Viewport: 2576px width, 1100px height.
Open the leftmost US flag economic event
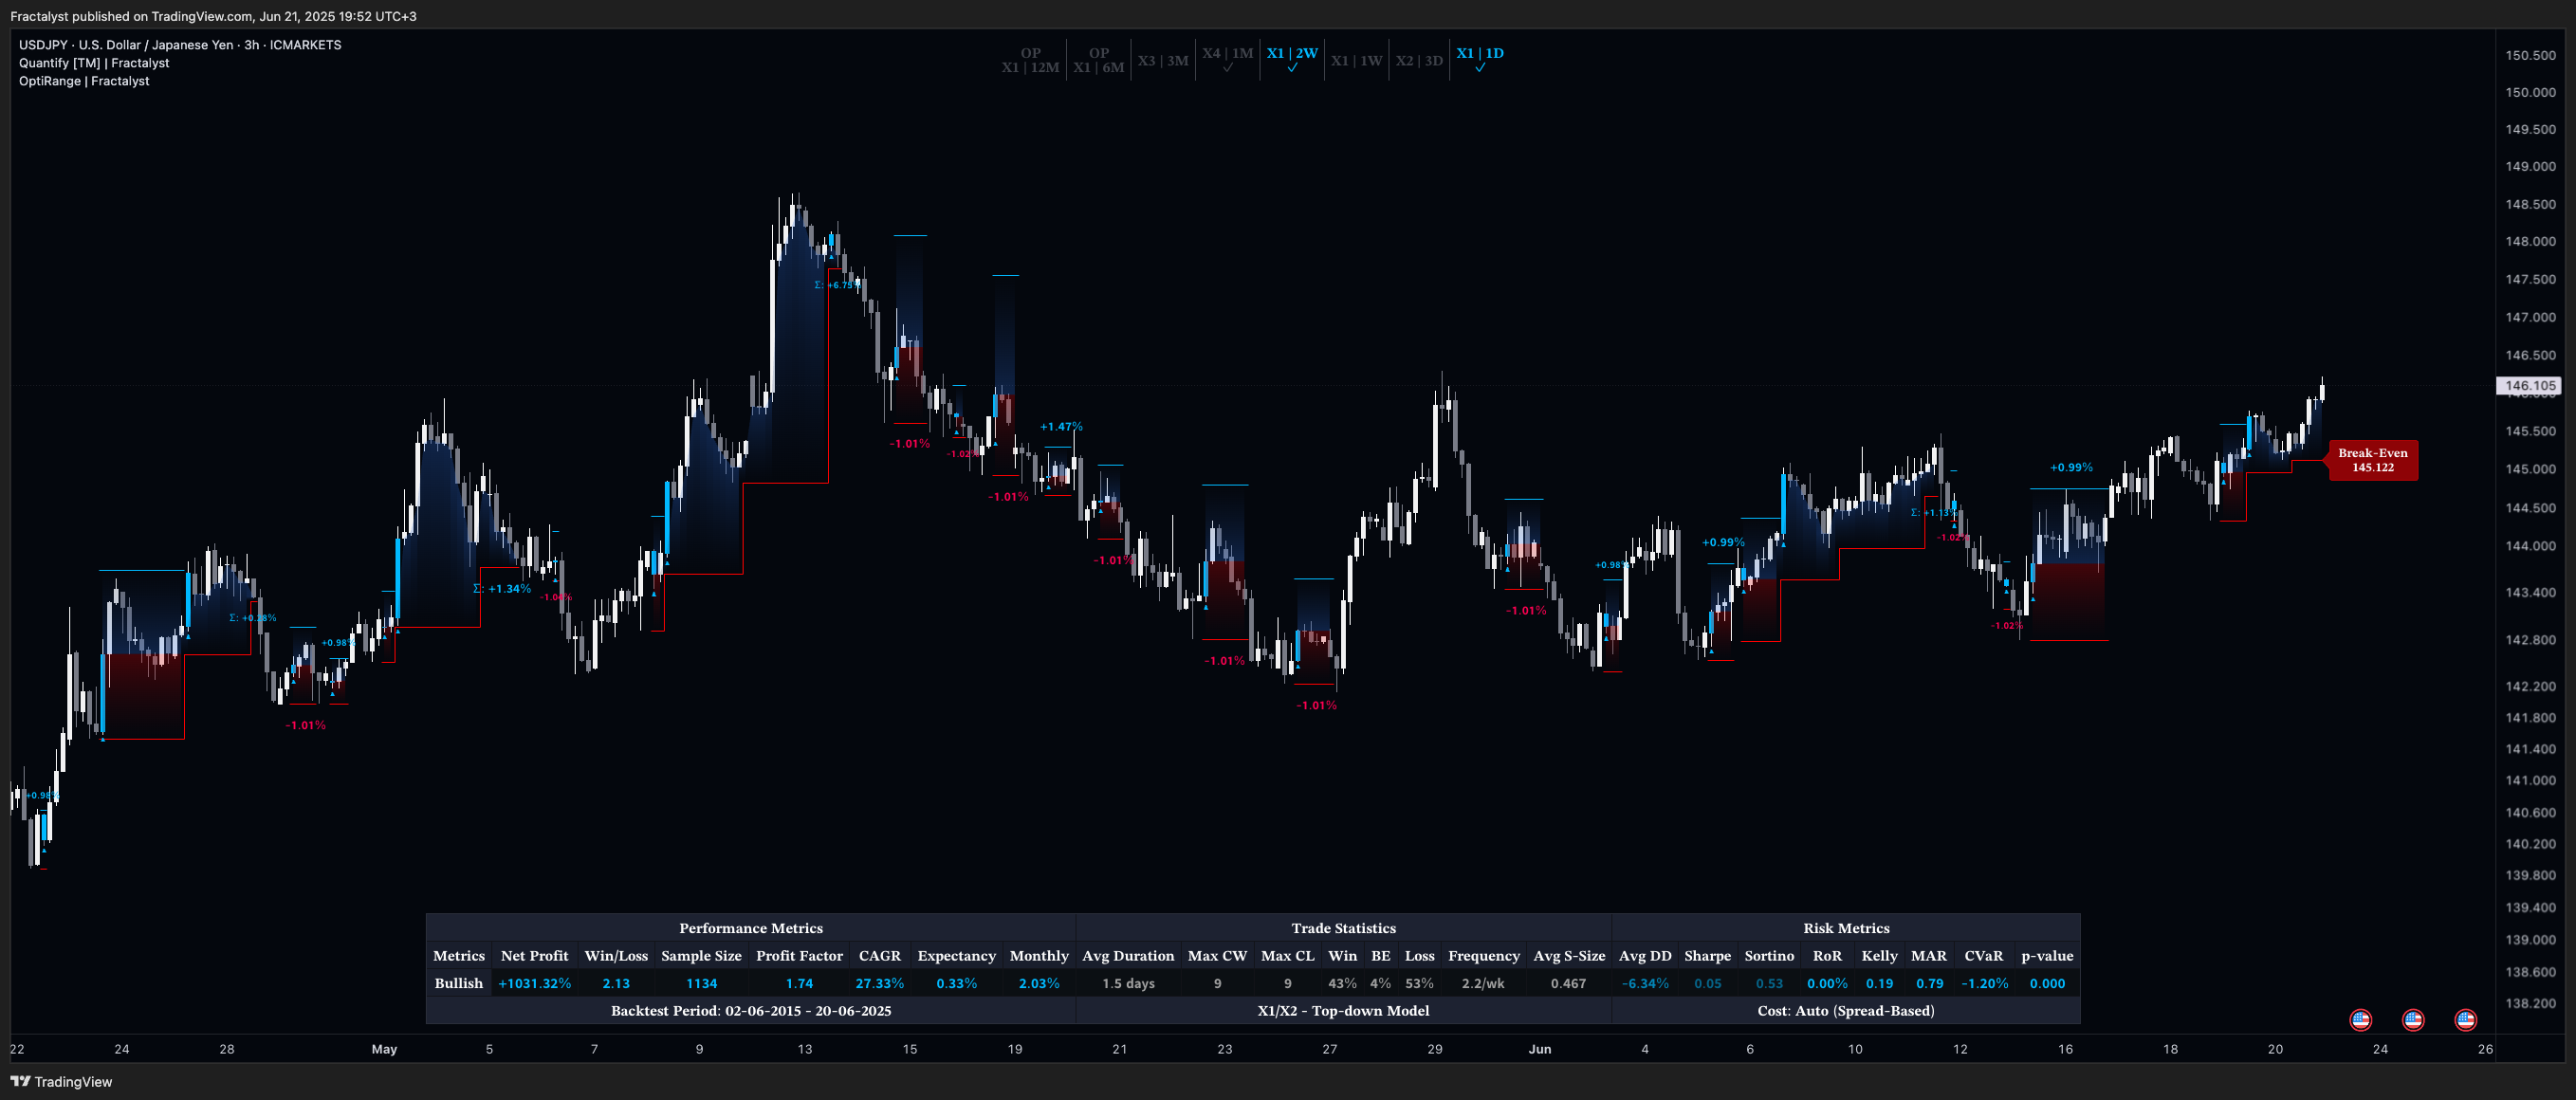tap(2360, 1019)
